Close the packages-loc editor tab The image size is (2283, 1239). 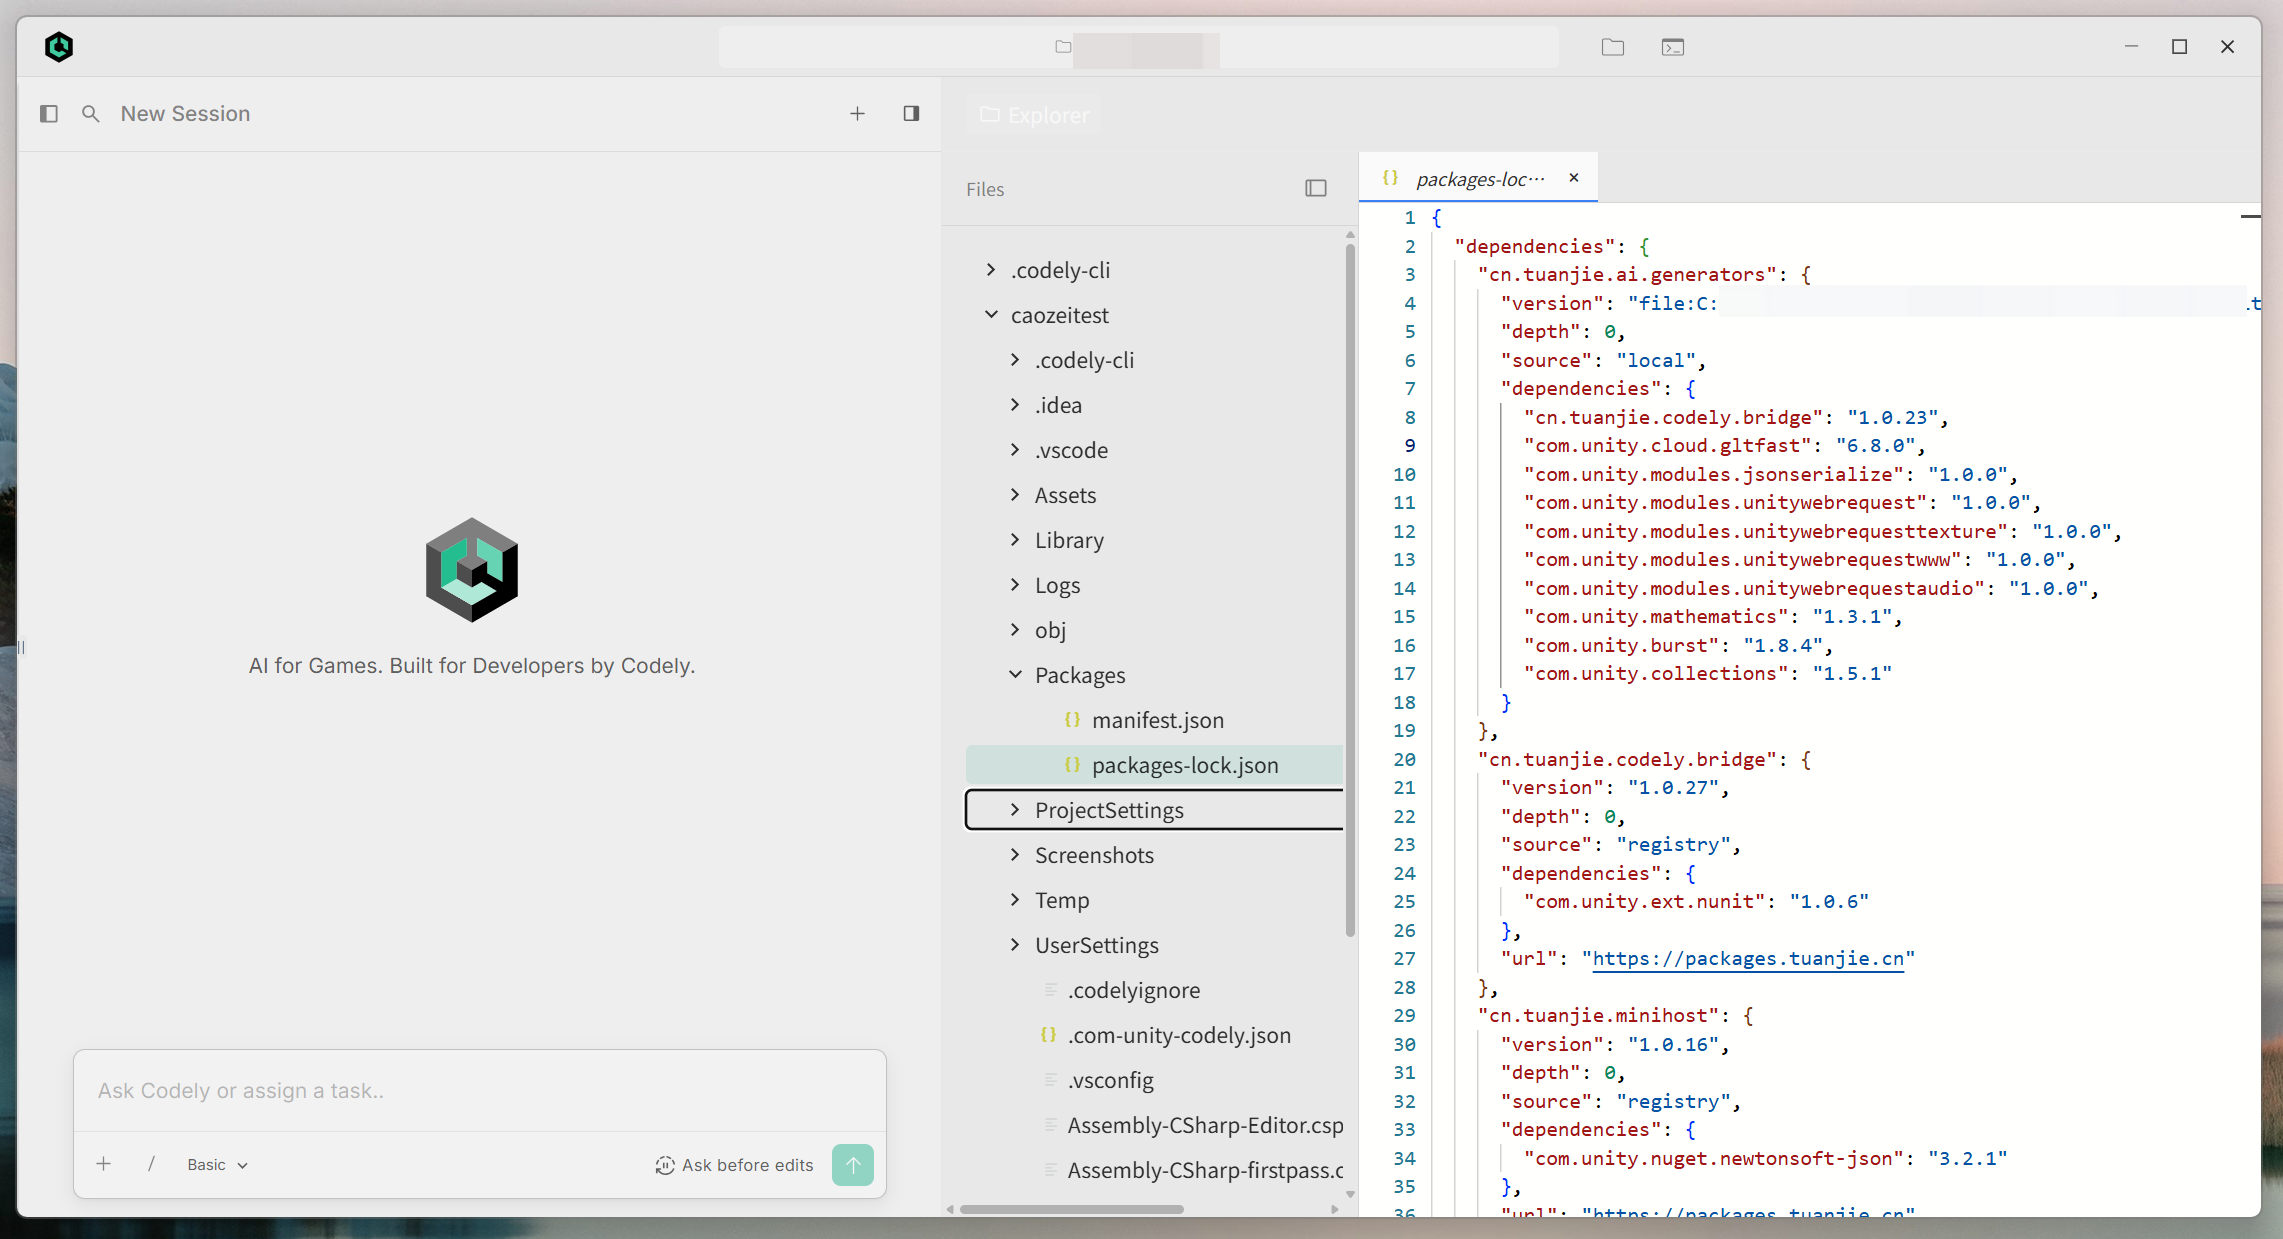coord(1574,178)
